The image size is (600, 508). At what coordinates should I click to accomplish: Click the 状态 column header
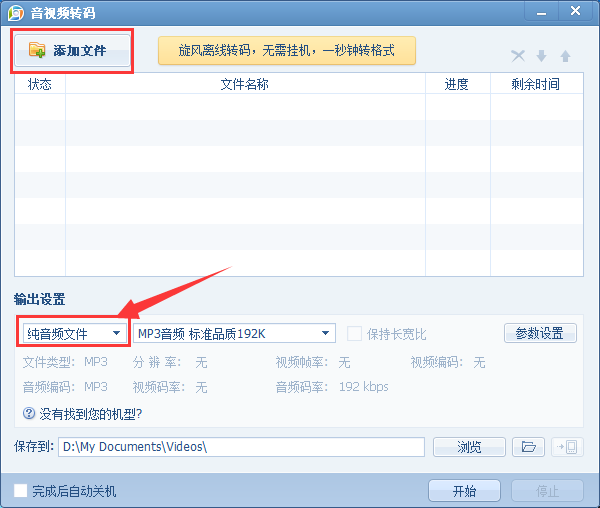click(40, 84)
